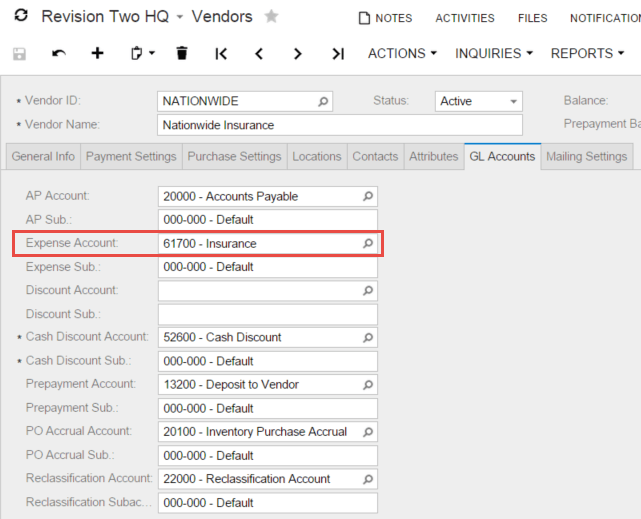Image resolution: width=641 pixels, height=519 pixels.
Task: Switch to the General Info tab
Action: 43,156
